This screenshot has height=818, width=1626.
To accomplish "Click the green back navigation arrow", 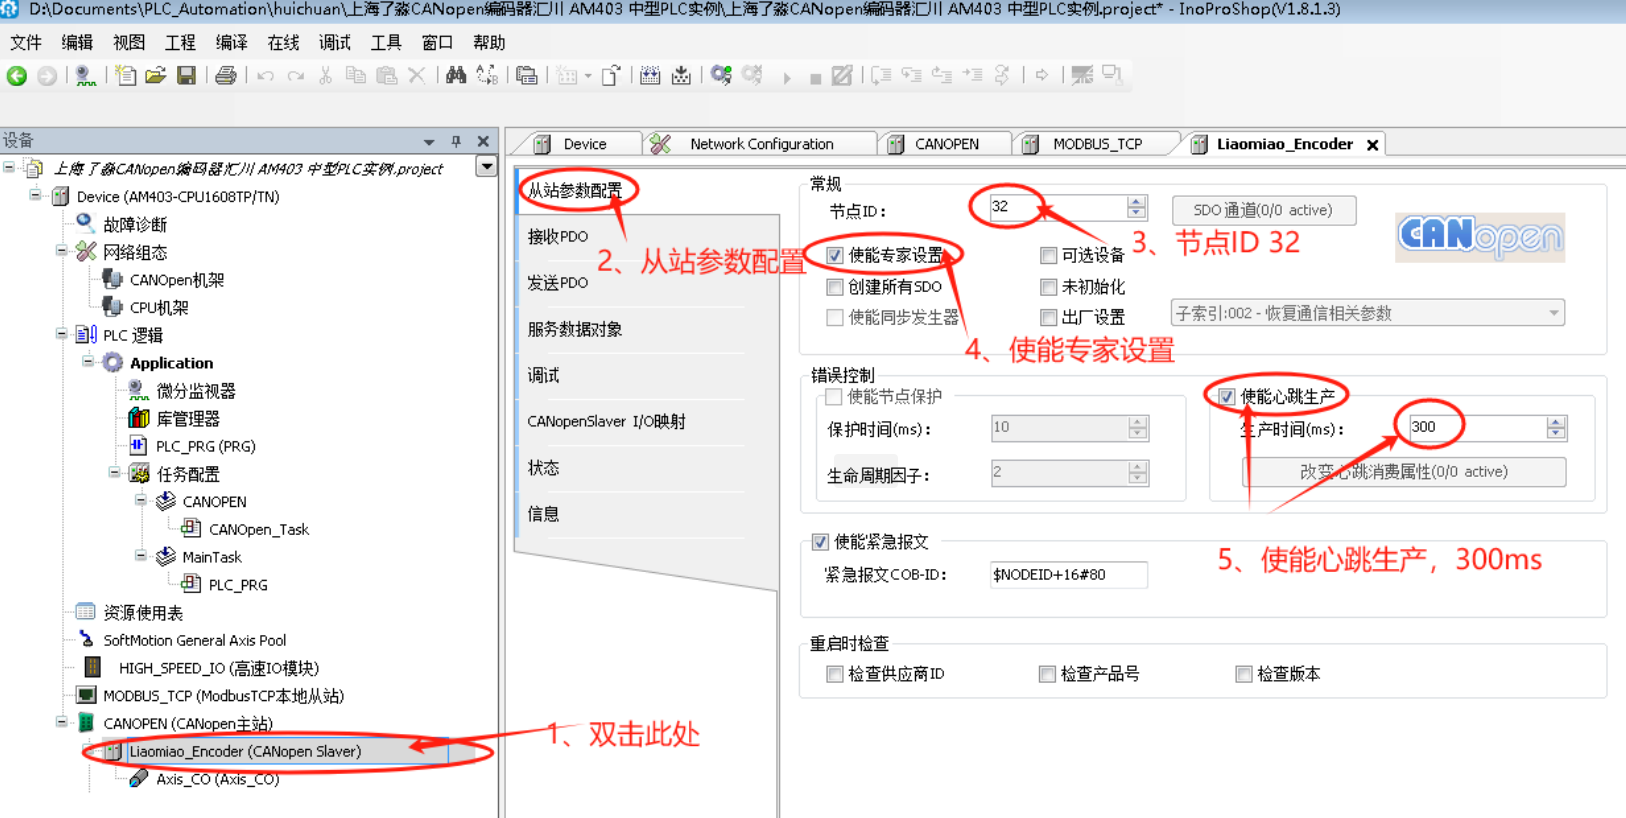I will [x=17, y=76].
